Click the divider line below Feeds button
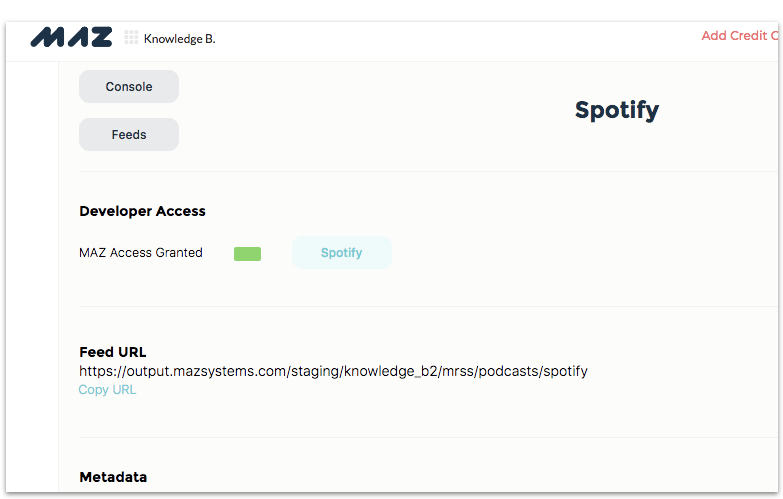The image size is (783, 499). point(428,171)
